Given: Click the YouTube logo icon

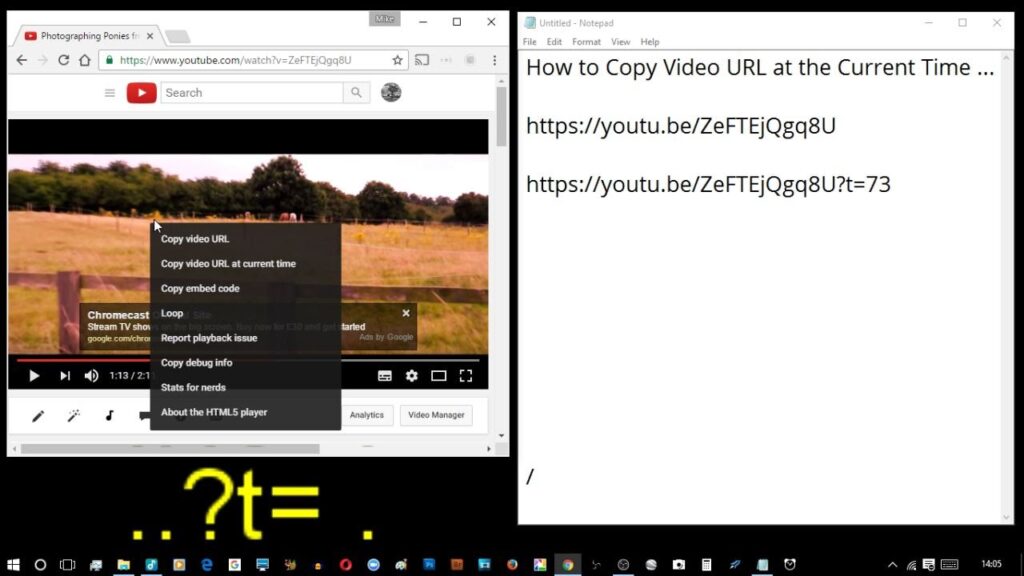Looking at the screenshot, I should tap(141, 93).
